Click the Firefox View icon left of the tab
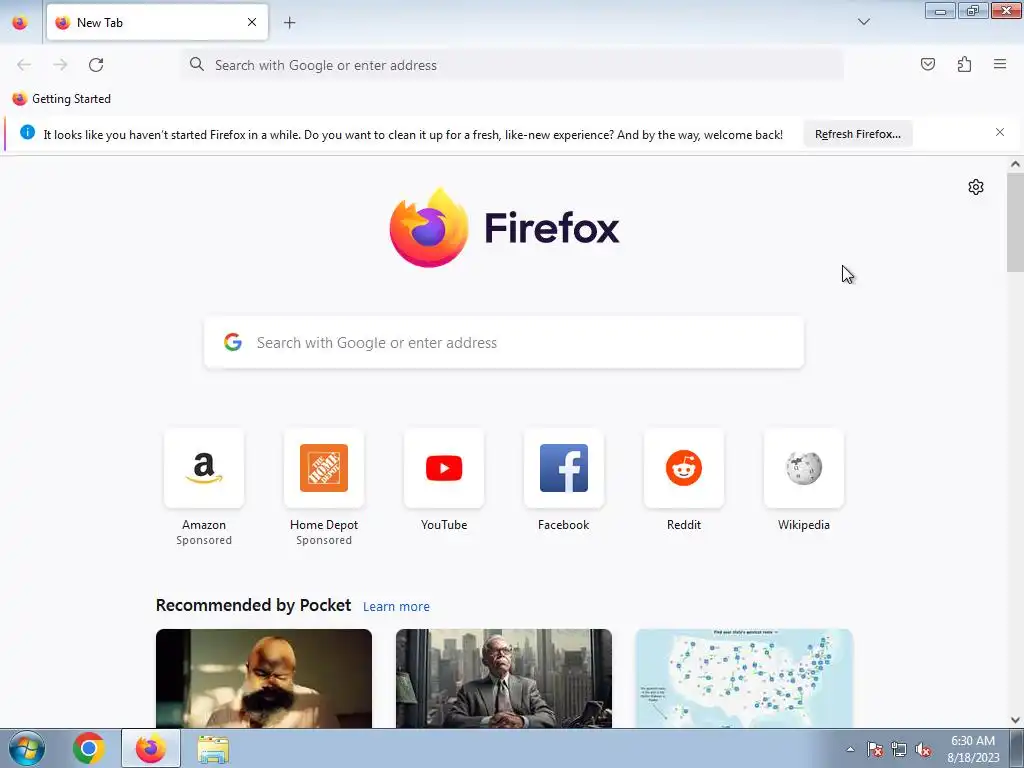The height and width of the screenshot is (768, 1024). coord(20,23)
